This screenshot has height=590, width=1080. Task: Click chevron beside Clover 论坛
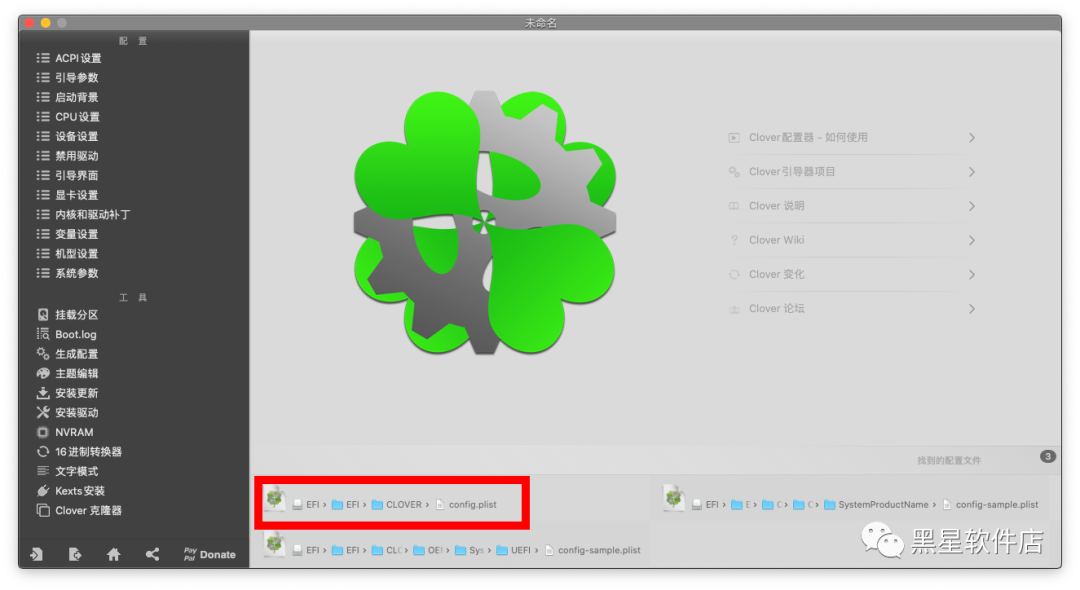point(971,308)
